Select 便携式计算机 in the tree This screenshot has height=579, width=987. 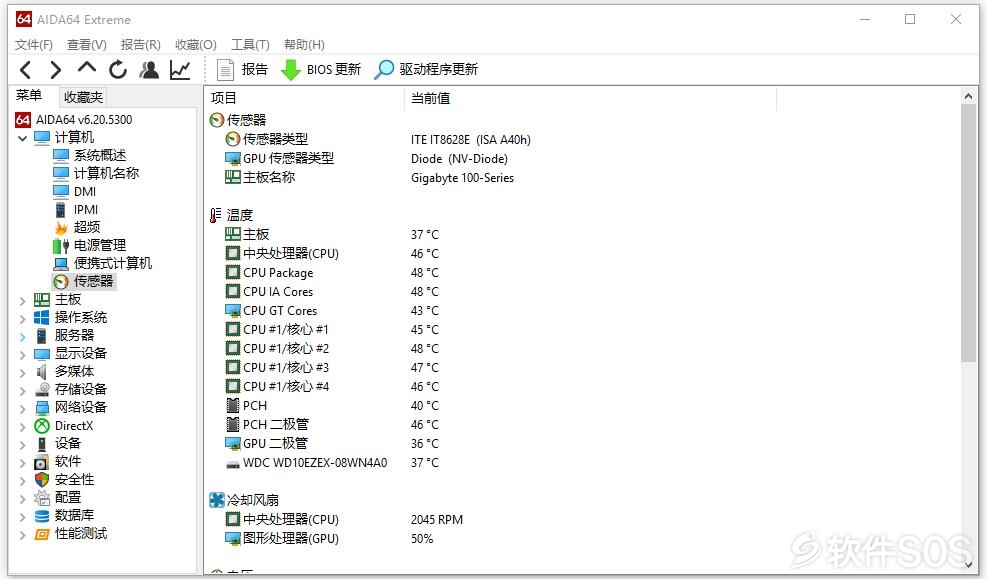coord(103,264)
